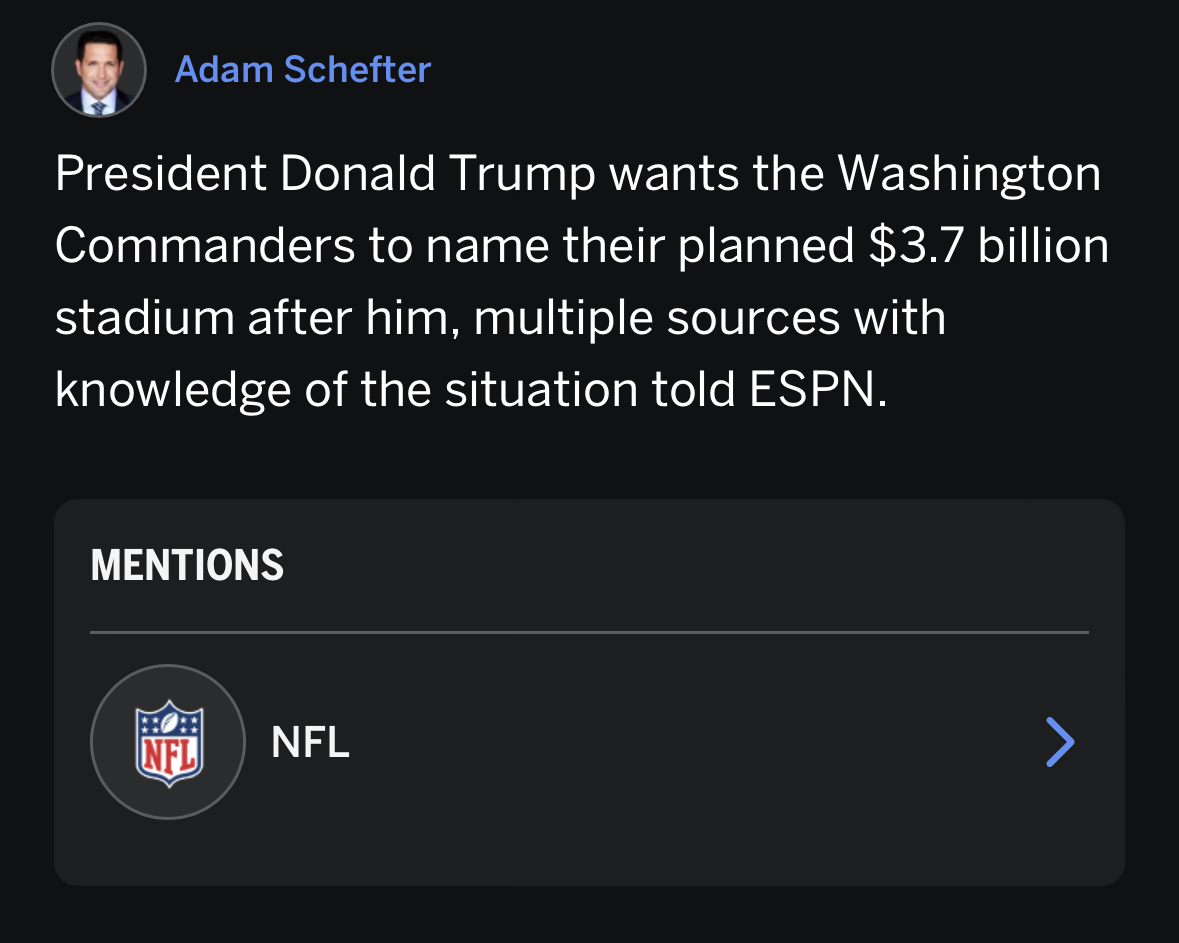Screen dimensions: 1179x943
Task: Click the 'planned' word in the post
Action: point(766,246)
